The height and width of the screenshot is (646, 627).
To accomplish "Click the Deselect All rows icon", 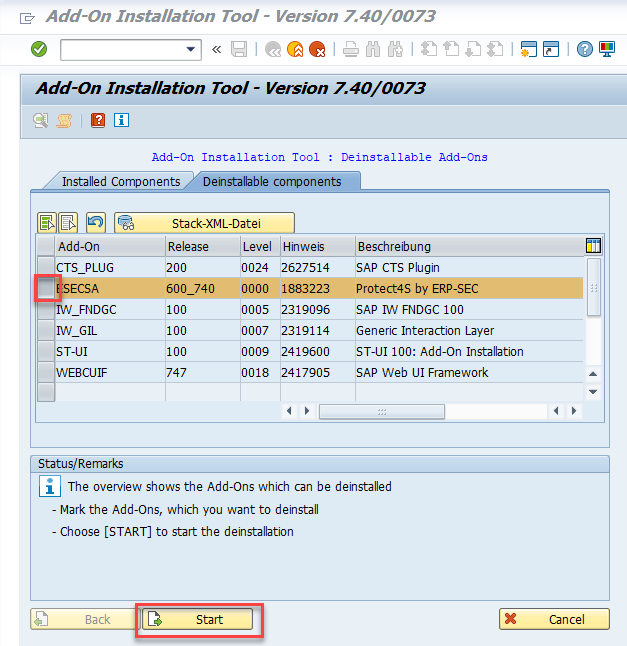I will coord(68,222).
